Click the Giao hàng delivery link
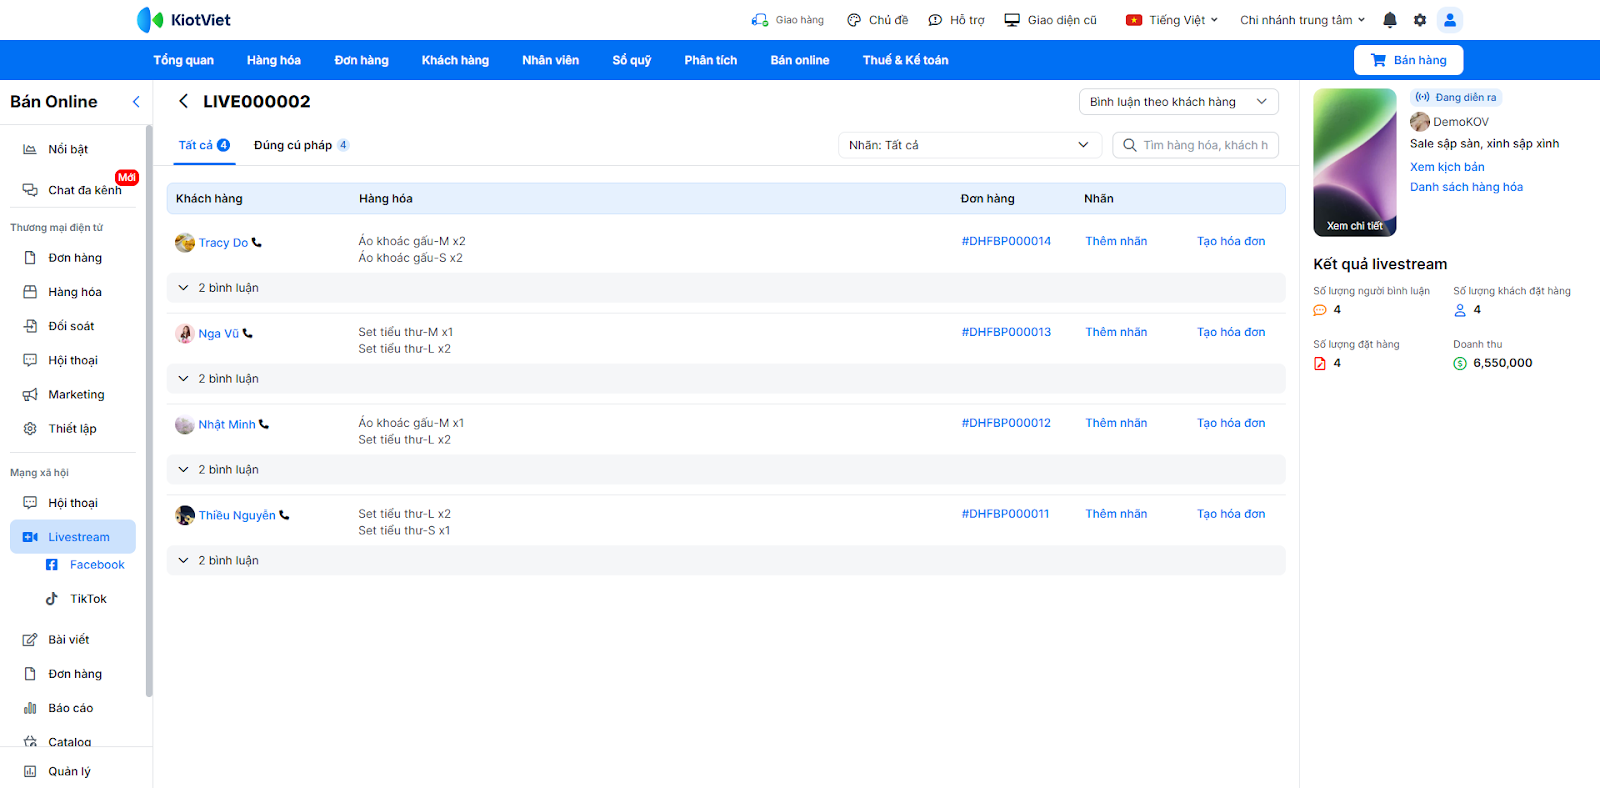 click(x=788, y=20)
